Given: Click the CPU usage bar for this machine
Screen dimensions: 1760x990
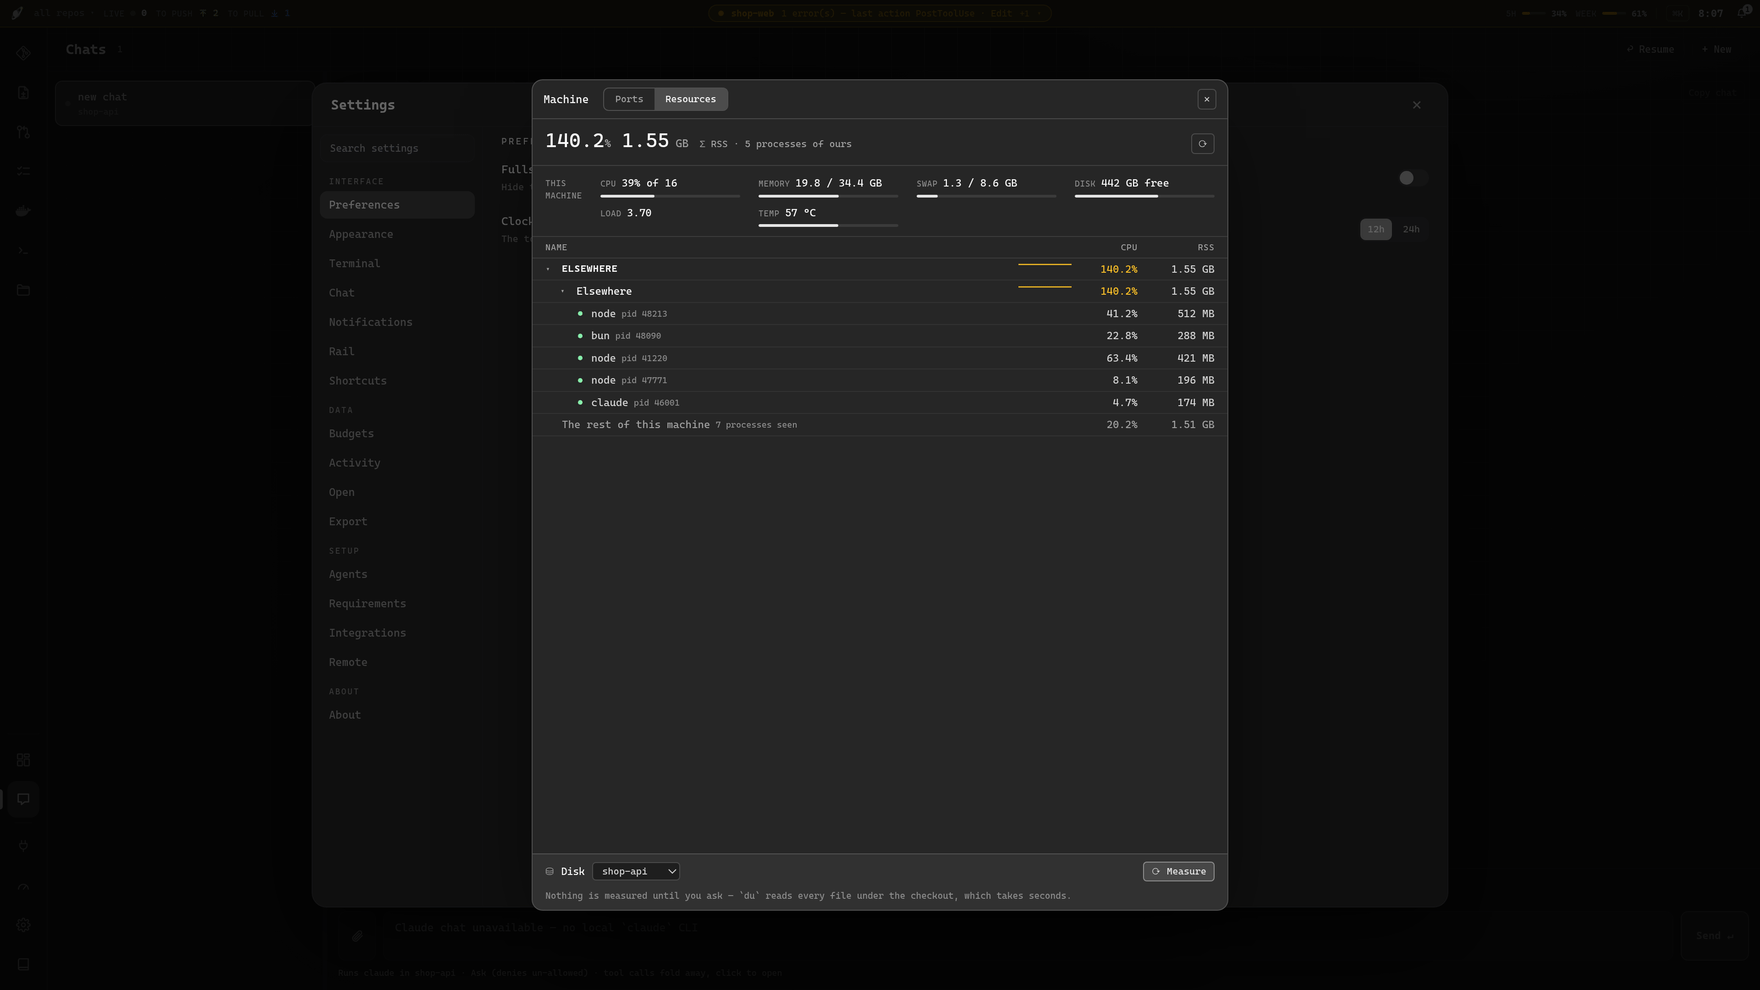Looking at the screenshot, I should [670, 196].
